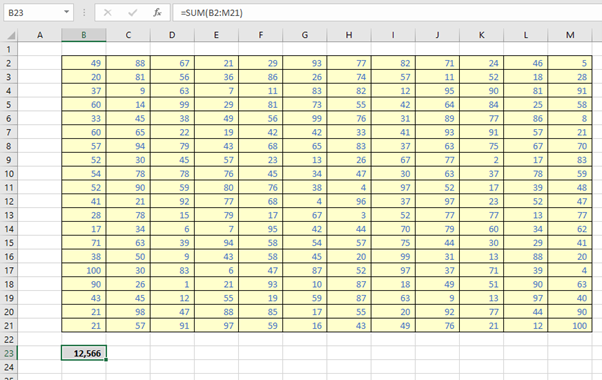Click cell J3 containing 11
This screenshot has width=602, height=380.
pos(437,77)
